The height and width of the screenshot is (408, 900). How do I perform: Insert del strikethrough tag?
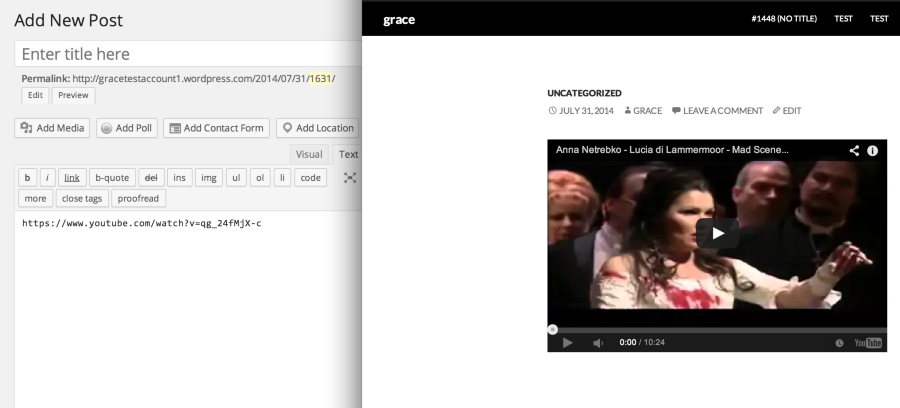tap(151, 177)
